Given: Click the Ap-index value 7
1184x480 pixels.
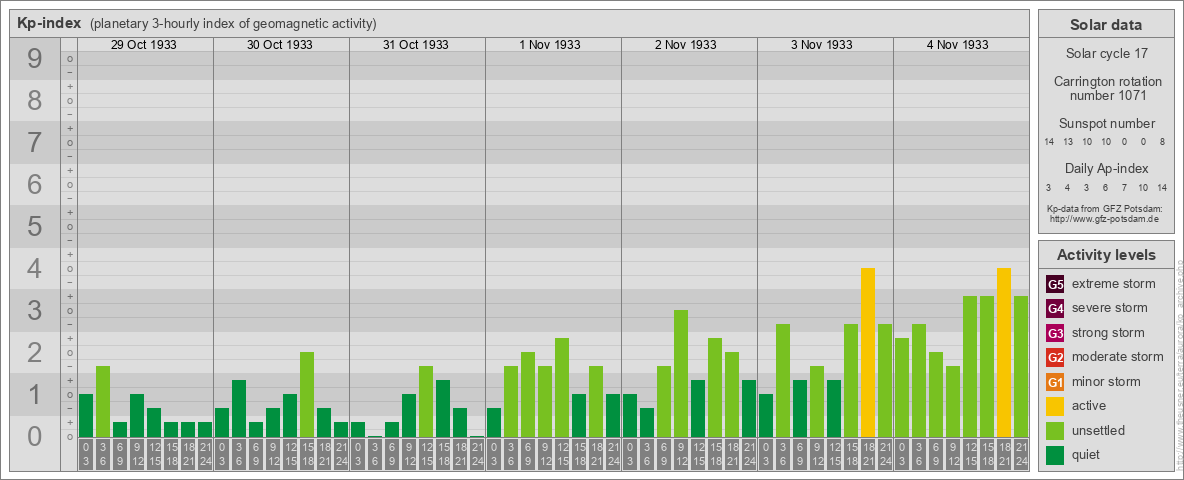Looking at the screenshot, I should (1124, 187).
